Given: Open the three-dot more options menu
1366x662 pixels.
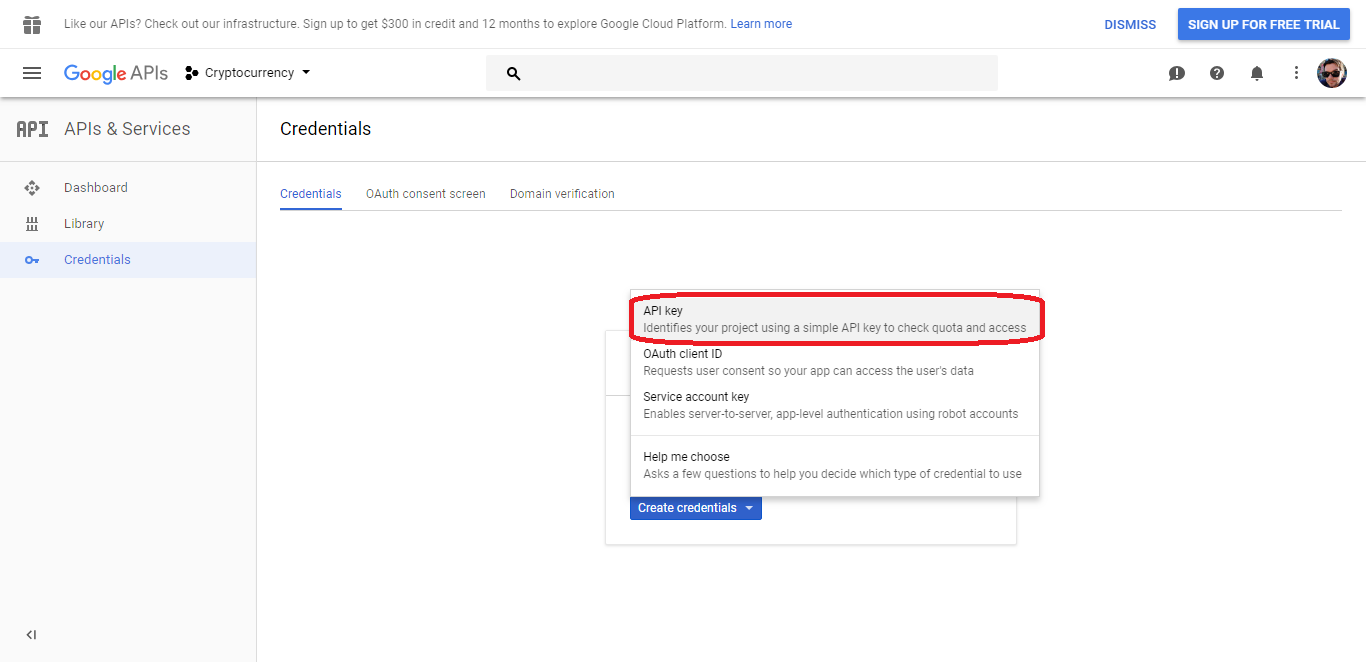Looking at the screenshot, I should [x=1296, y=73].
